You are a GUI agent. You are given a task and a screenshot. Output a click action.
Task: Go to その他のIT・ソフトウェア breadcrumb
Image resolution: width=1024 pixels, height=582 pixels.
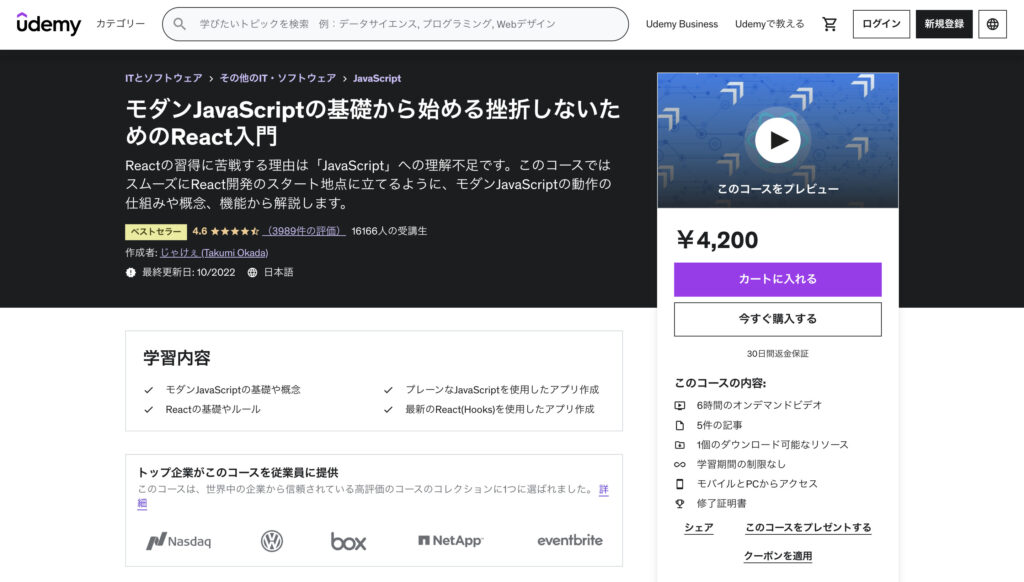coord(278,78)
